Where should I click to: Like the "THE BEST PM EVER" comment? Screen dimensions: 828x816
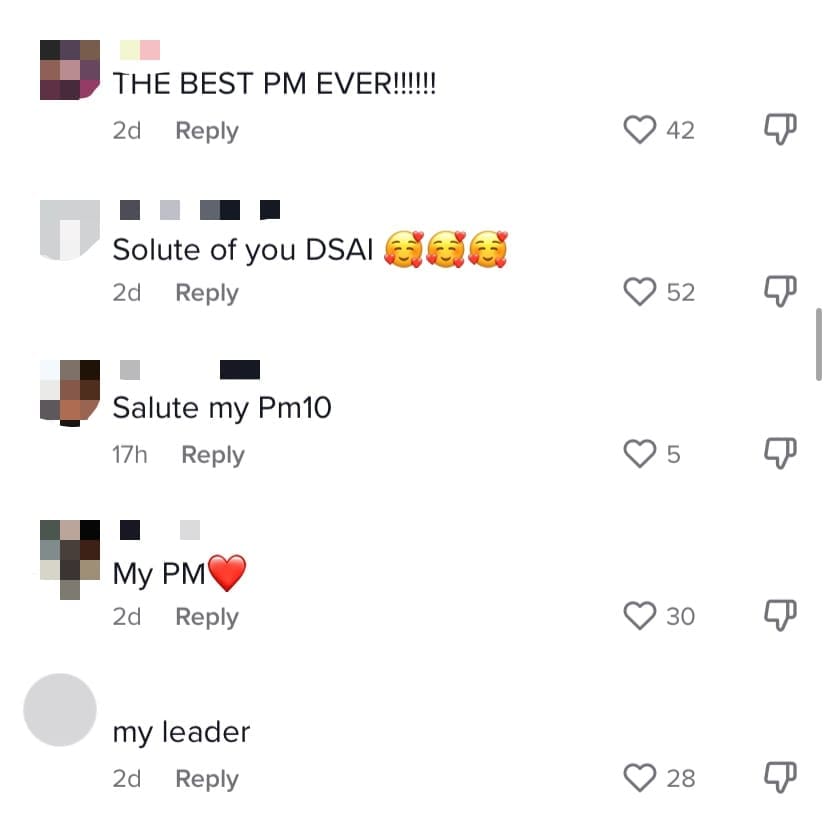639,129
